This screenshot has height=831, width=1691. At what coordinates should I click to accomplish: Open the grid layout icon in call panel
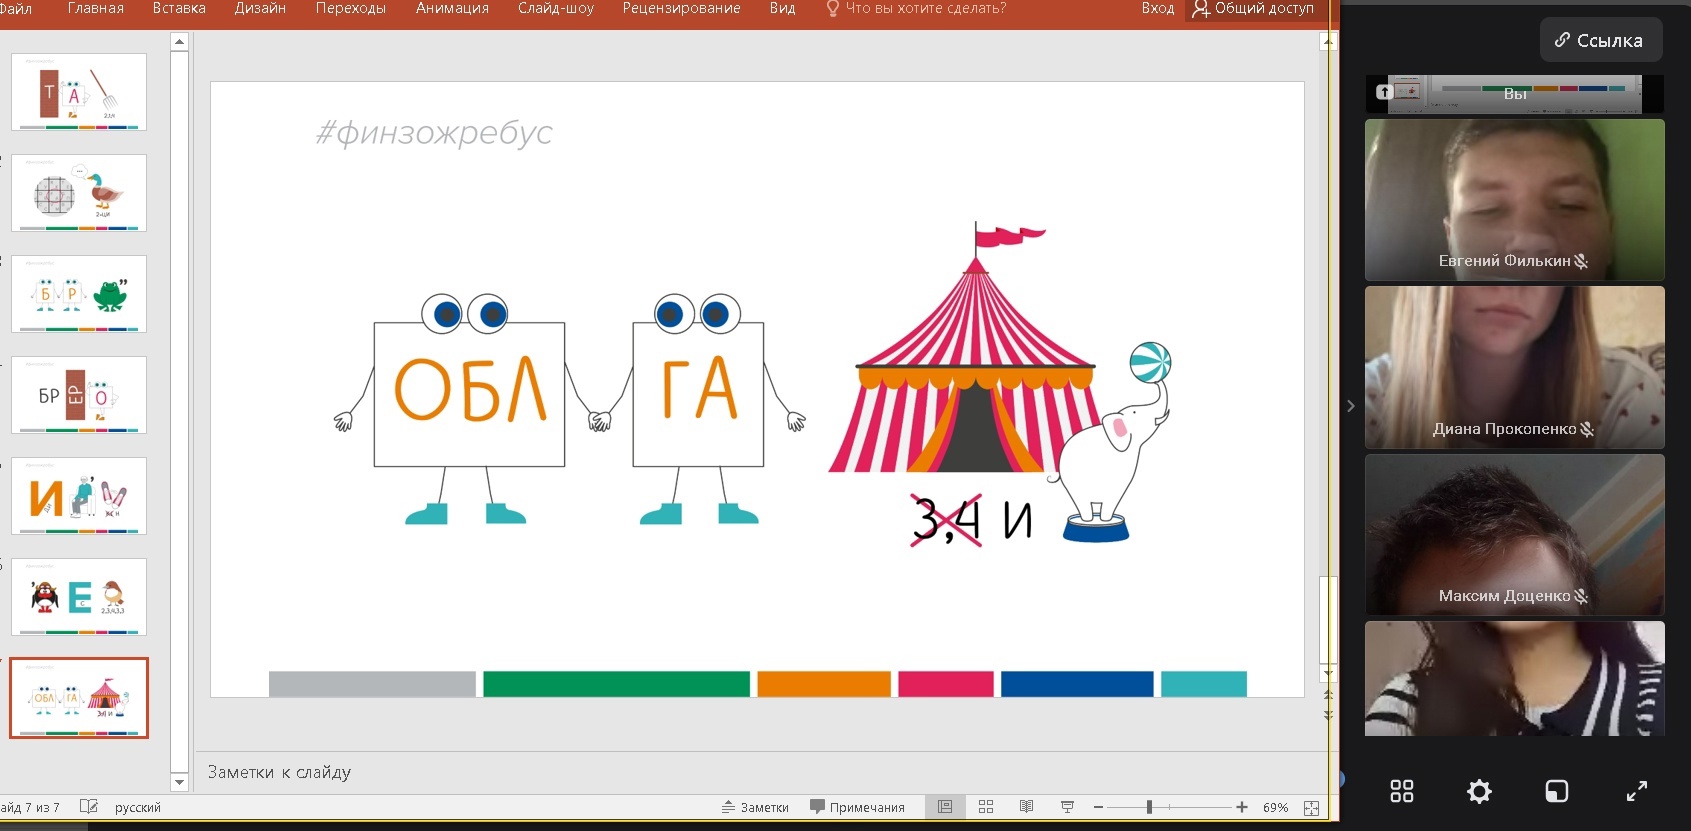[1402, 791]
